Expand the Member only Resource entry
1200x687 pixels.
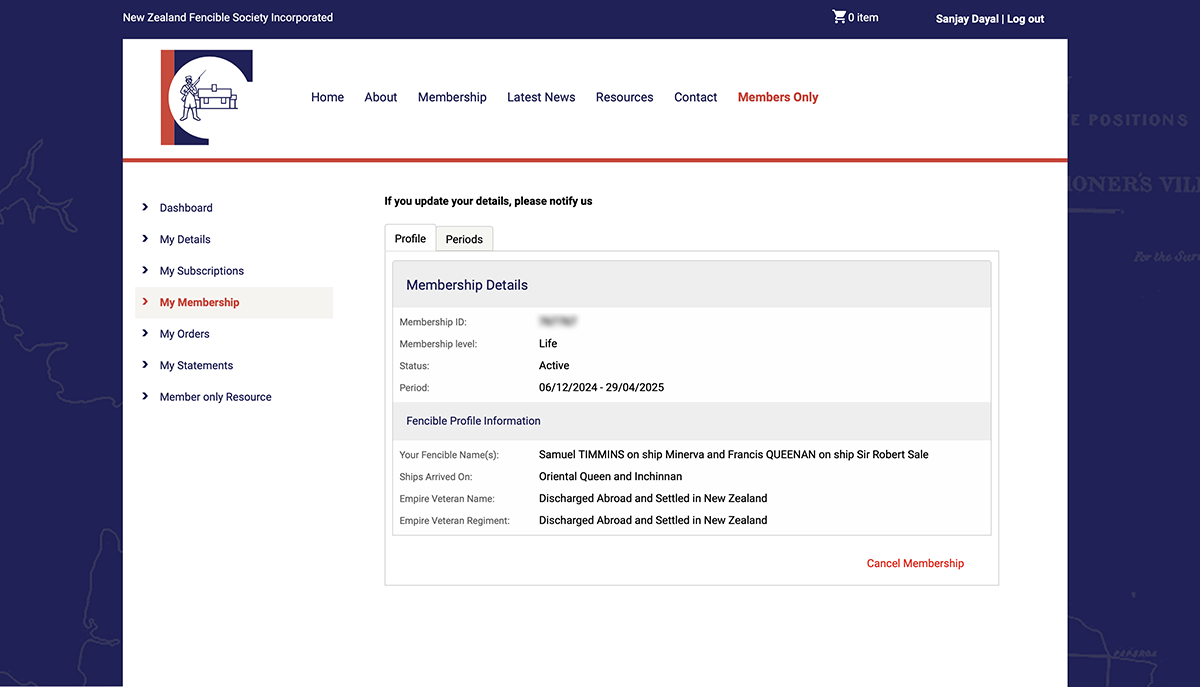point(215,396)
